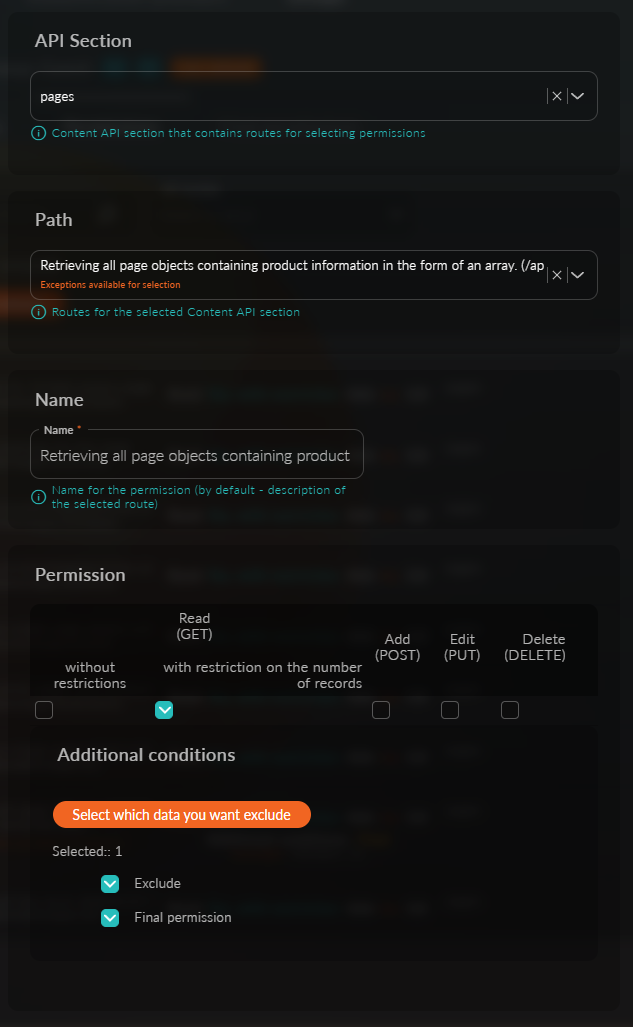
Task: Enable Read without restrictions checkbox
Action: pyautogui.click(x=44, y=710)
